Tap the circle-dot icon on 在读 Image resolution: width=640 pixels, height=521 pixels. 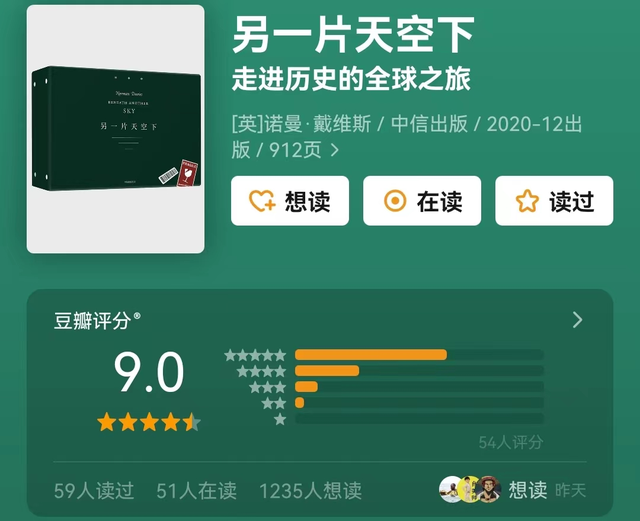click(395, 201)
